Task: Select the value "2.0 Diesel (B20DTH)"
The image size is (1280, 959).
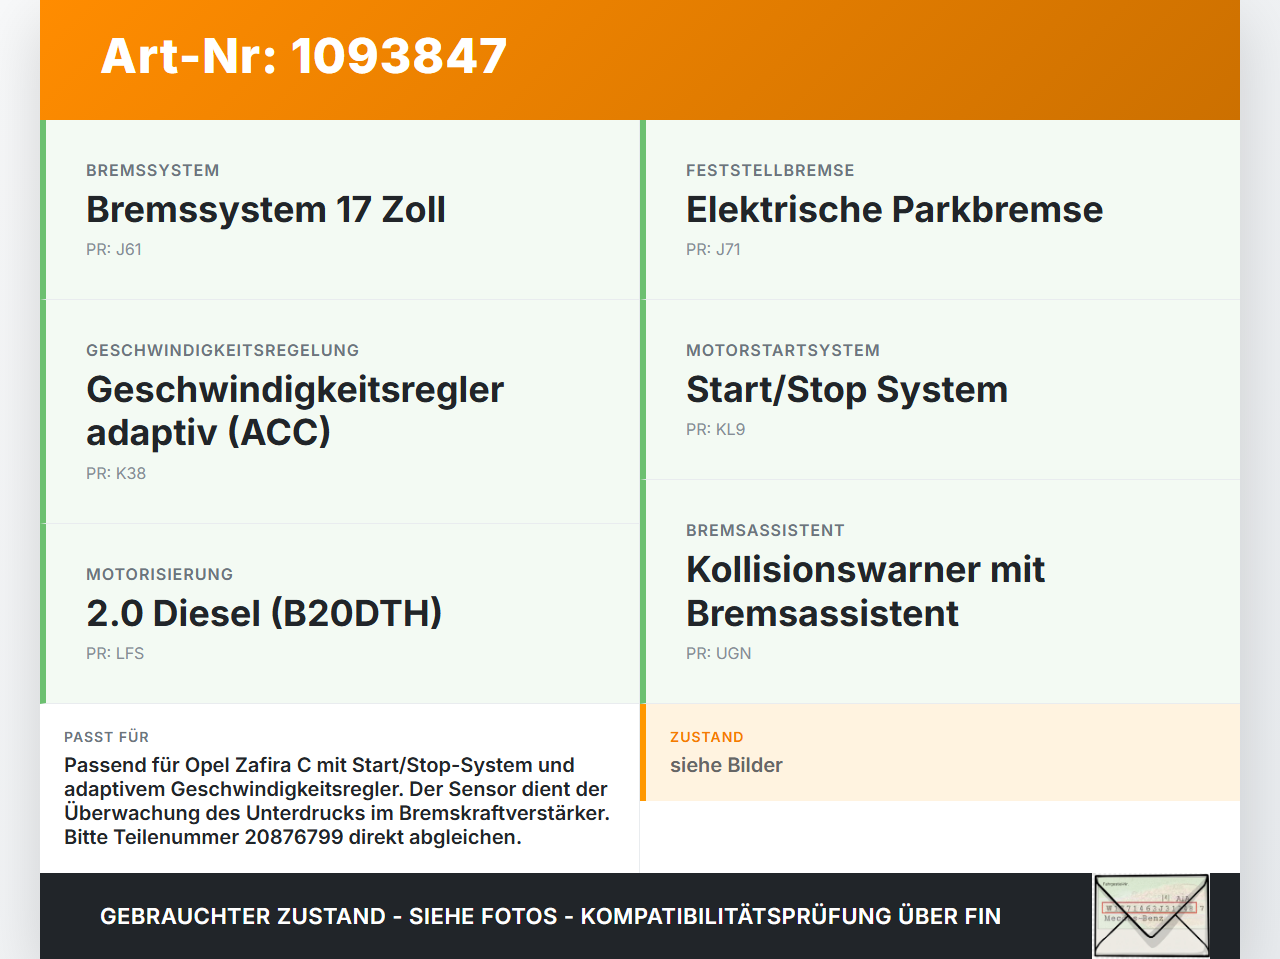Action: 264,614
